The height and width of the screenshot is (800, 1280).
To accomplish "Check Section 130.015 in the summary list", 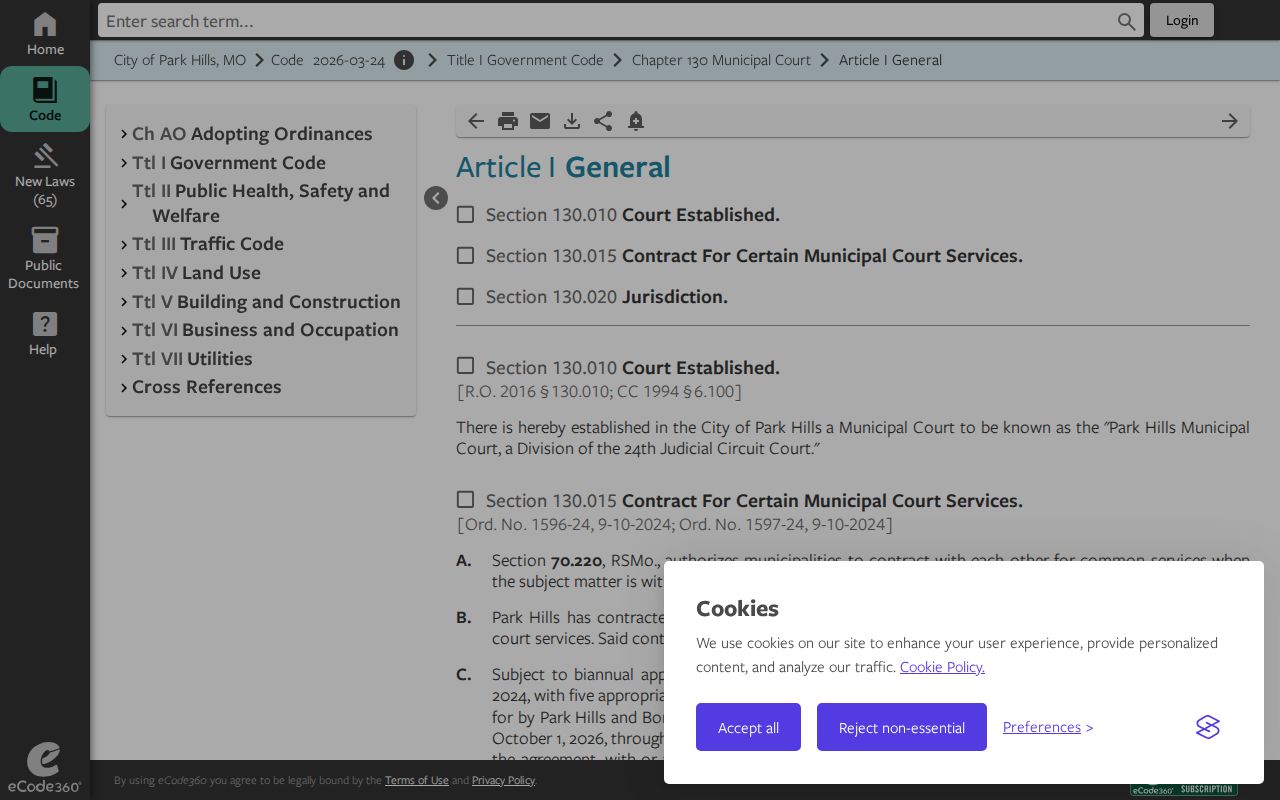I will coord(465,255).
